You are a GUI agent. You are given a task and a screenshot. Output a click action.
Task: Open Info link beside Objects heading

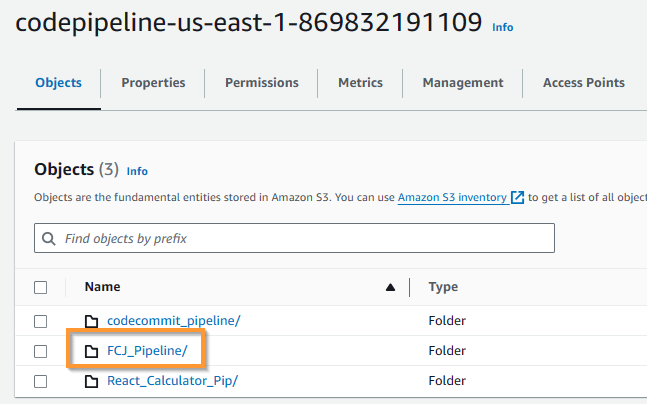137,171
